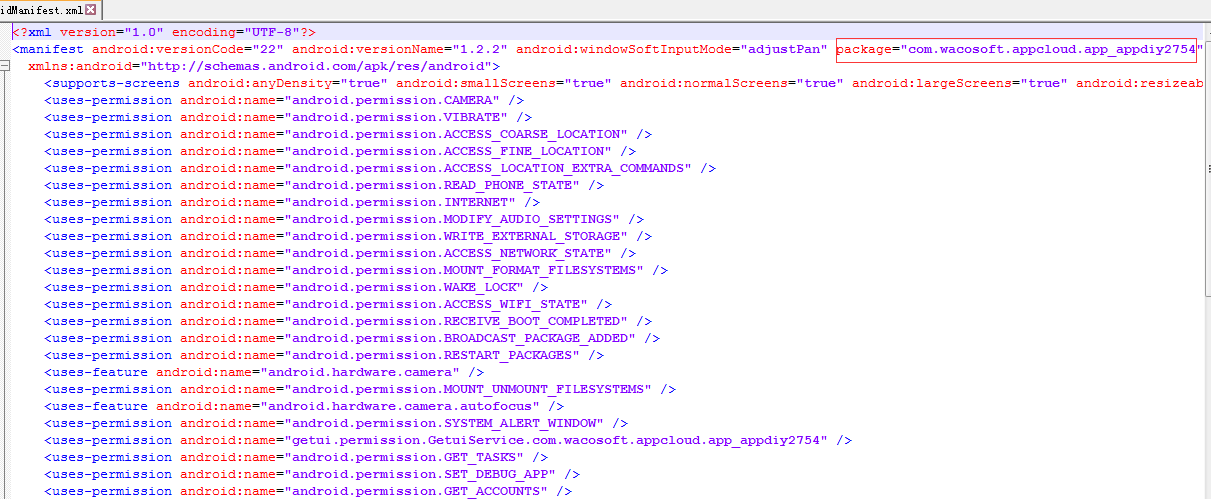Viewport: 1211px width, 499px height.
Task: Click the ACCESS_LOCATION_EXTRA_COMMANDS permission line
Action: click(x=380, y=168)
